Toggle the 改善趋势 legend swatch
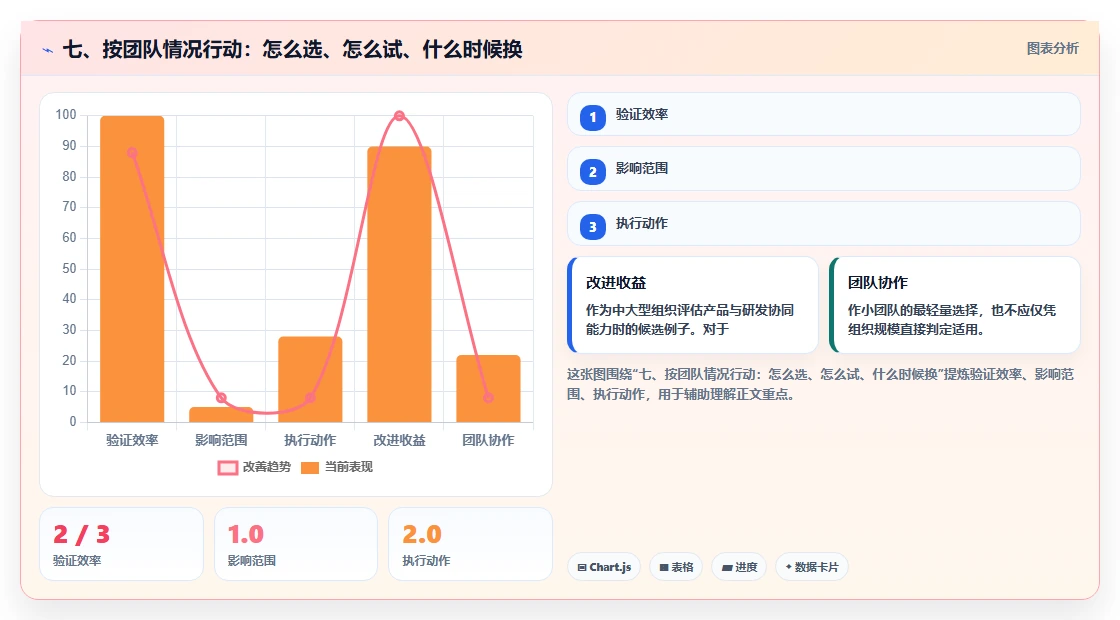The image size is (1120, 620). click(x=228, y=468)
